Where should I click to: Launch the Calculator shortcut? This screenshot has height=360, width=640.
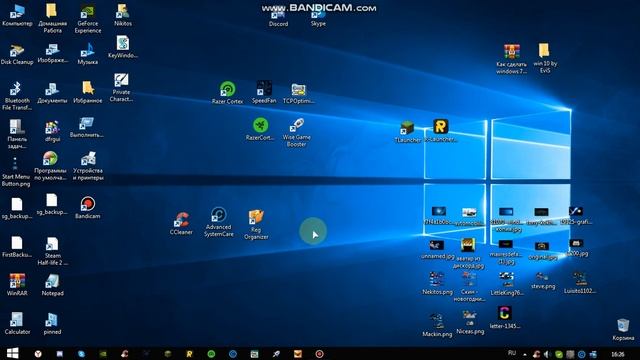[x=17, y=323]
